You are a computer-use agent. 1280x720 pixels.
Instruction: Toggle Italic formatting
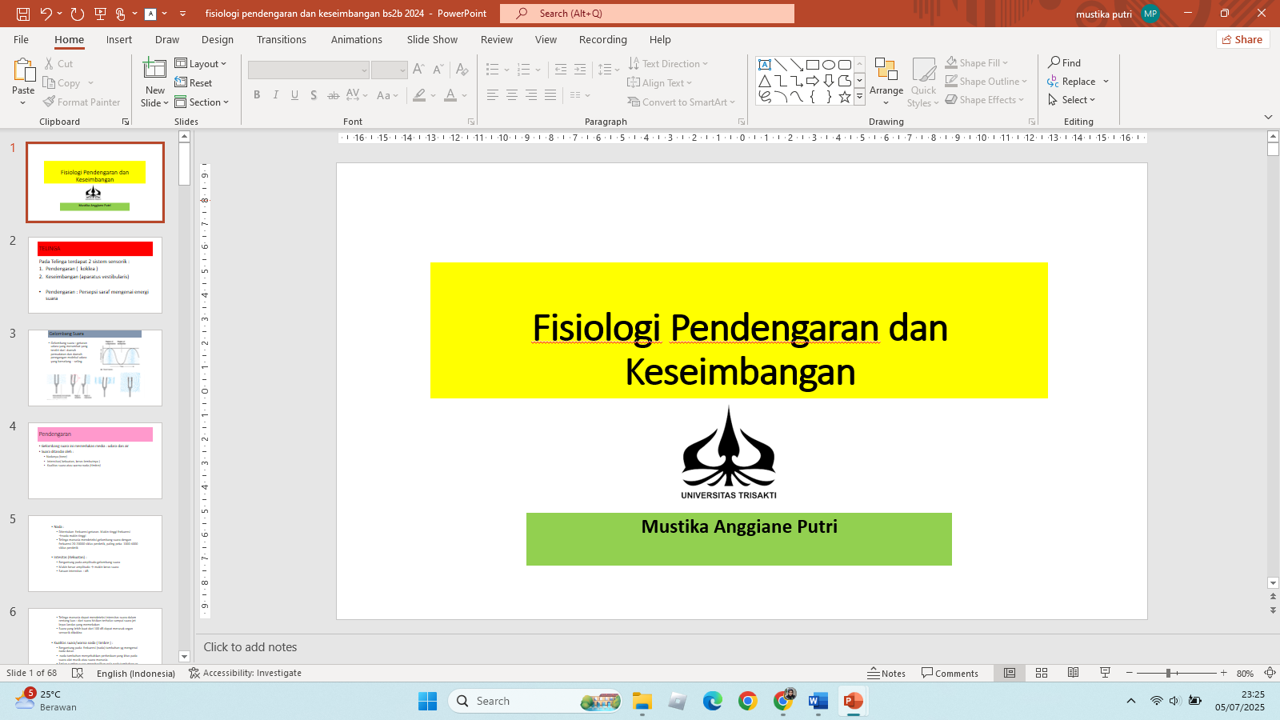click(276, 95)
